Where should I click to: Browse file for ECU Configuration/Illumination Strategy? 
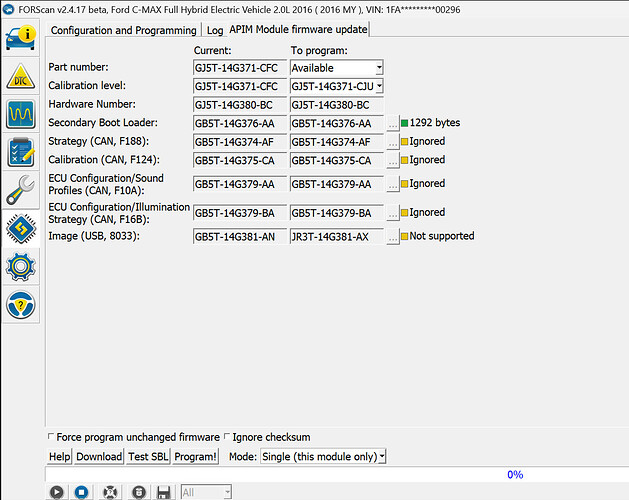tap(393, 213)
